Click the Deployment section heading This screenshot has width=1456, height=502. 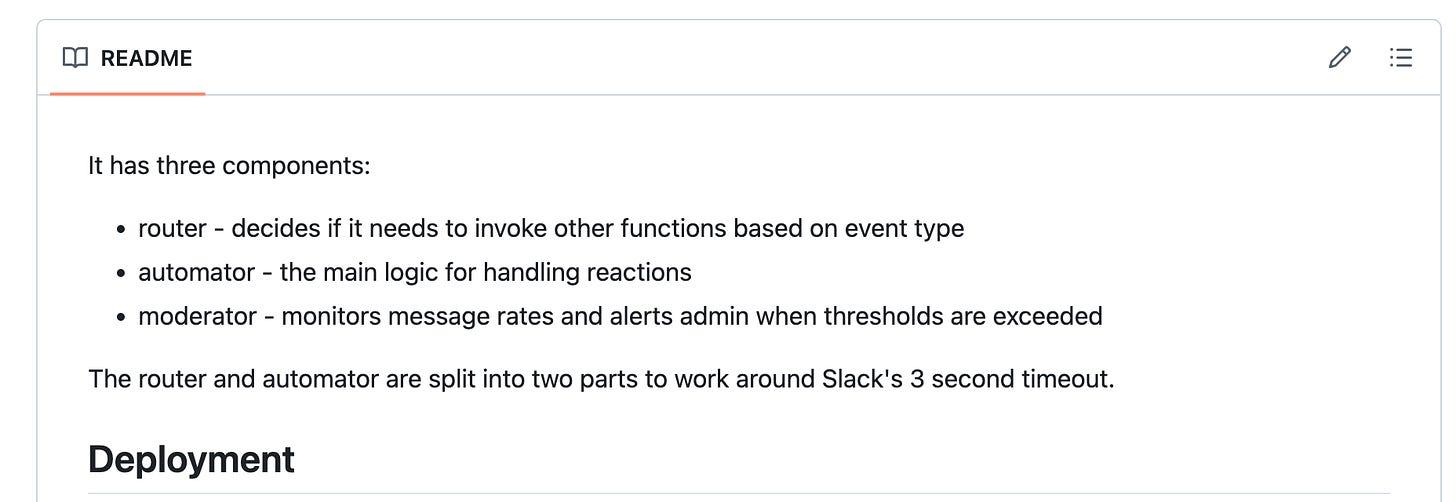(191, 459)
